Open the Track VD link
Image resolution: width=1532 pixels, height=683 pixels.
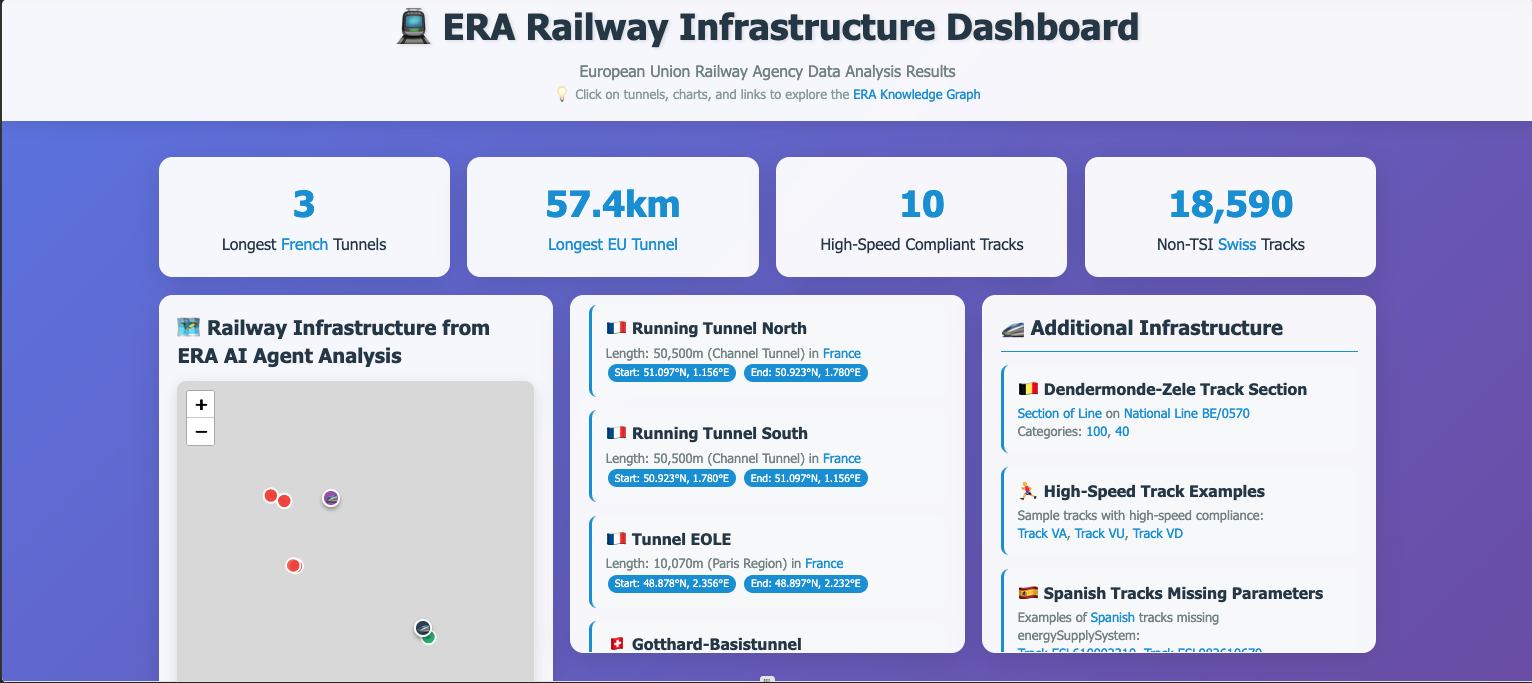(1158, 533)
